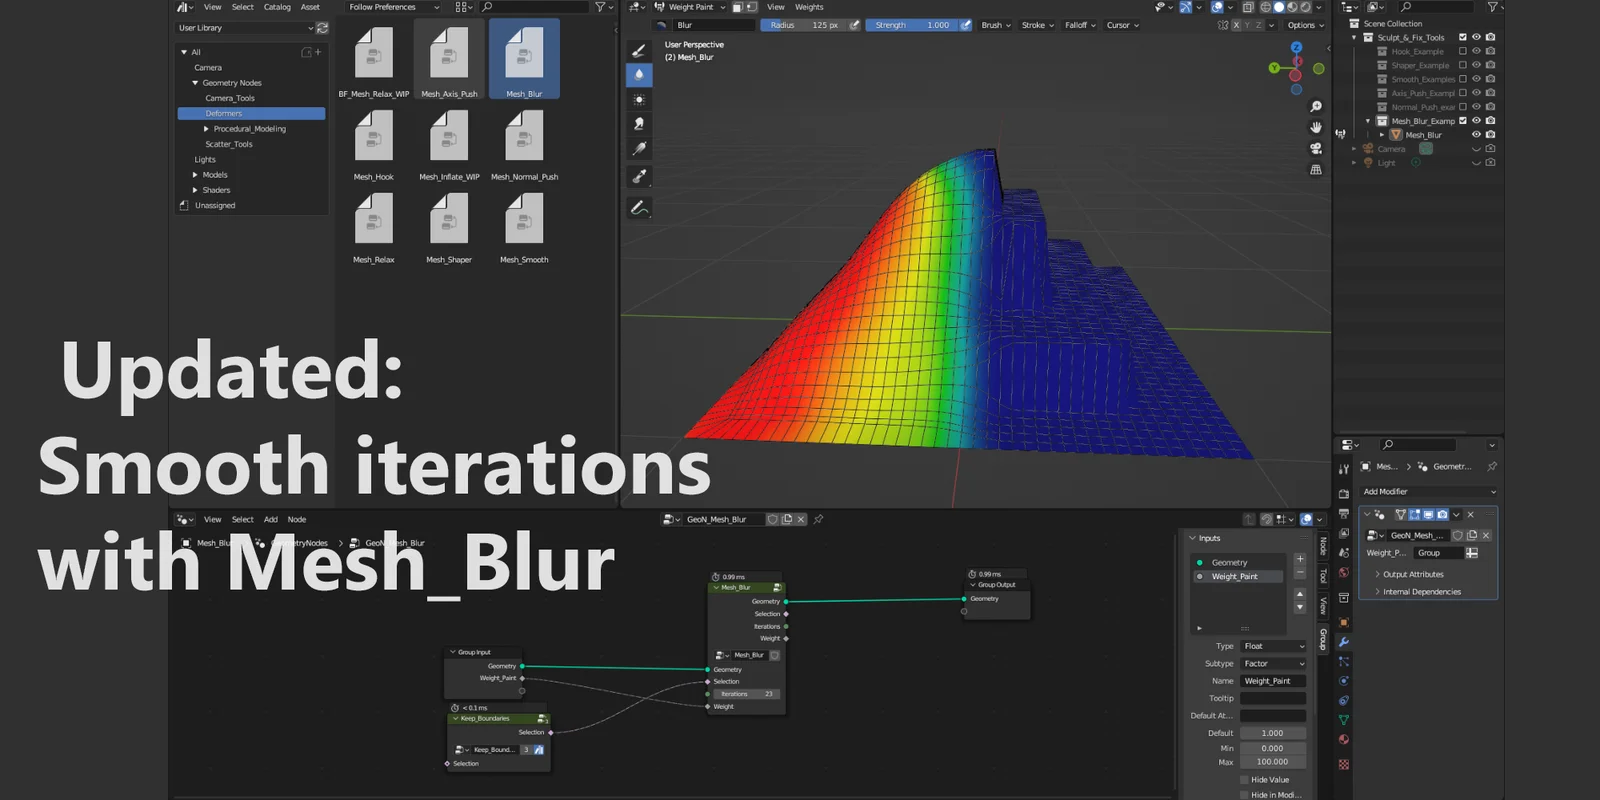This screenshot has height=800, width=1600.
Task: Toggle fake user shield on GeoN_Mesh modifier
Action: [1458, 536]
